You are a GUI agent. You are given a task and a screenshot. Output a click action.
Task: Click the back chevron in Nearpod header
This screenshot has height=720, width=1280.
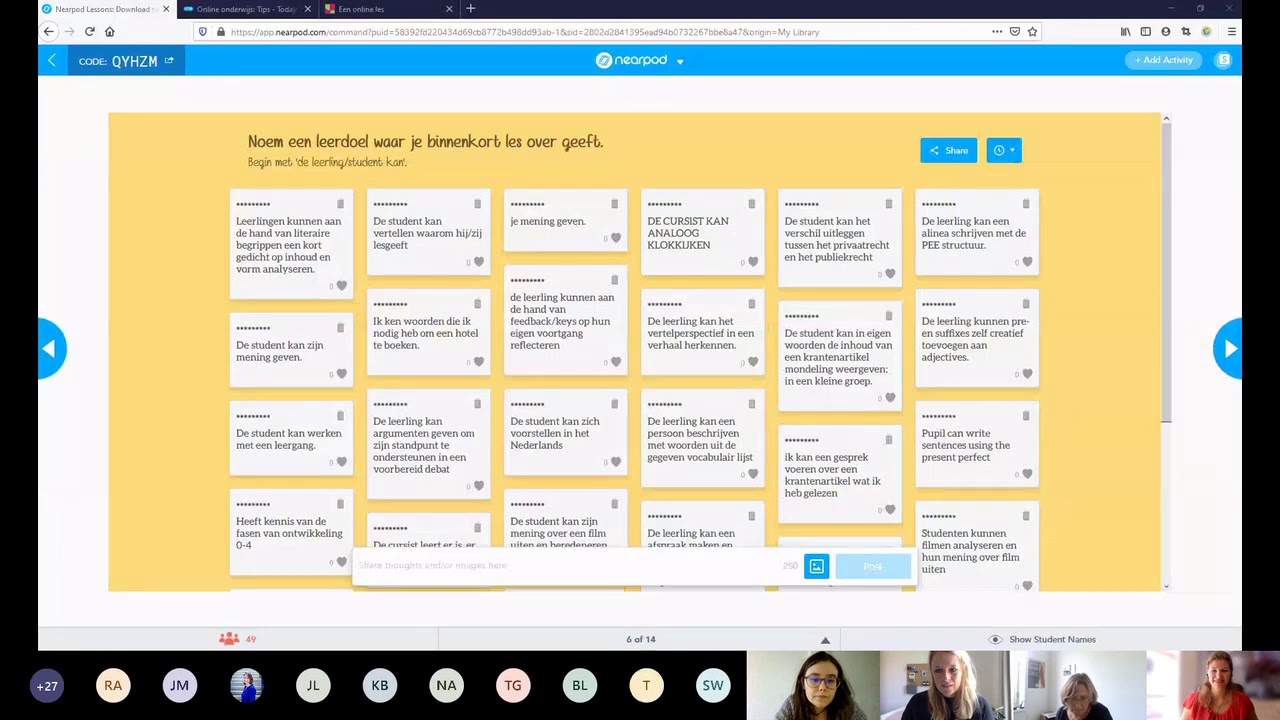click(x=52, y=61)
